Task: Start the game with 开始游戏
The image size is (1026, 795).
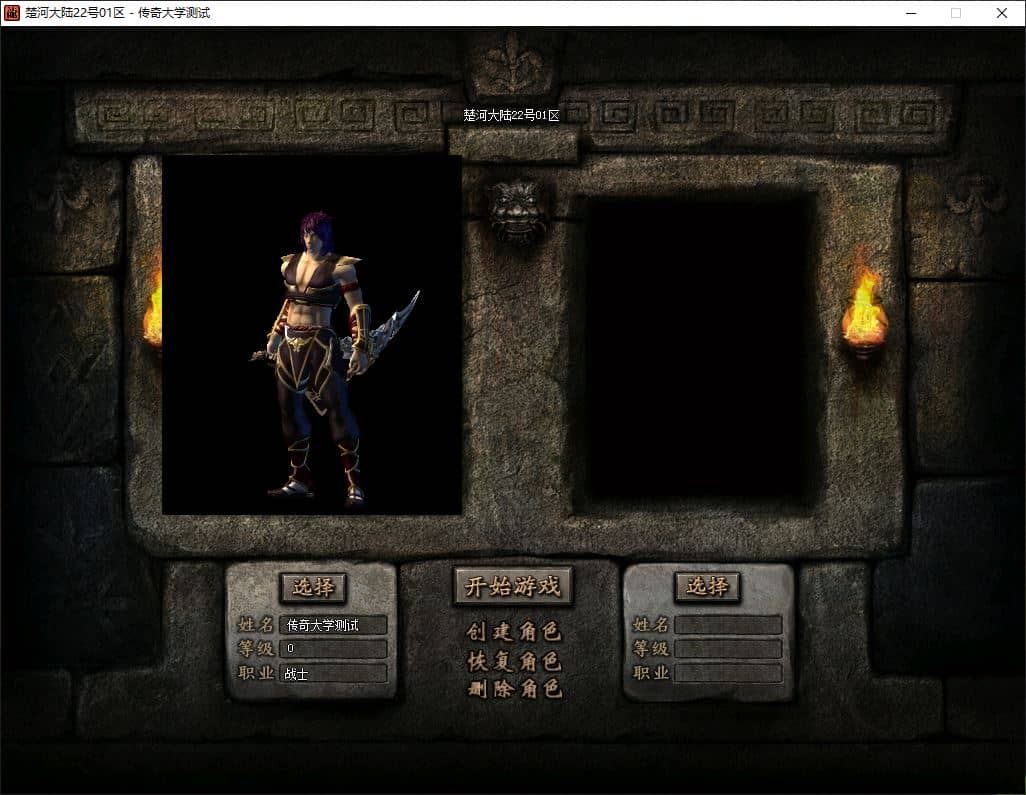Action: tap(513, 586)
